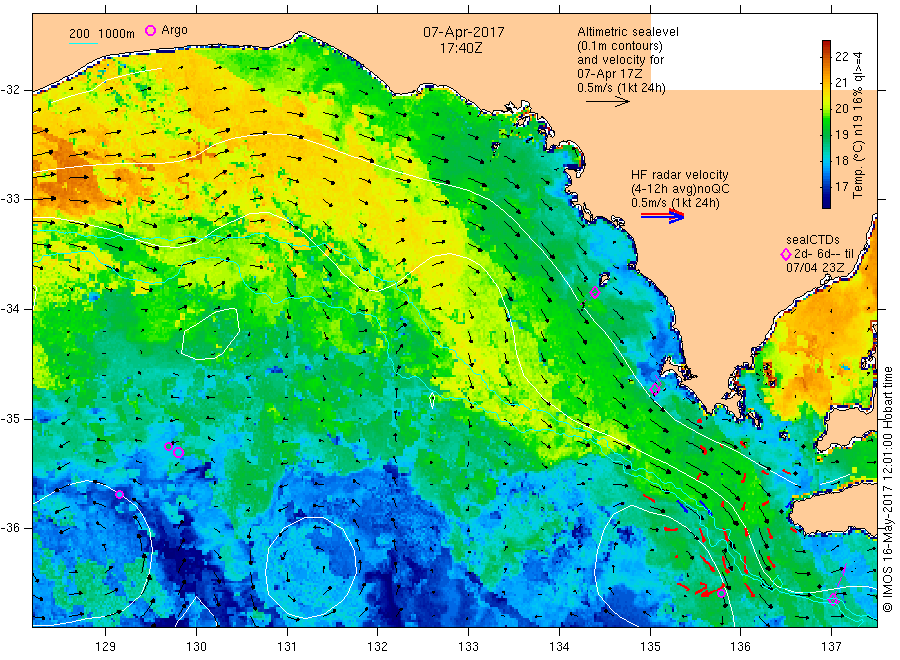Click the seal CTD diamond near longitude 135
Image resolution: width=900 pixels, height=660 pixels.
click(x=655, y=389)
